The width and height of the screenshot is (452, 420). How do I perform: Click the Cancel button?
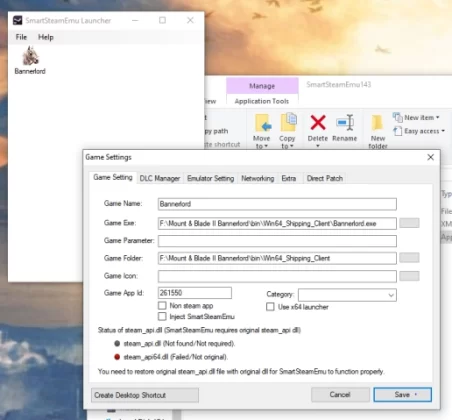340,395
